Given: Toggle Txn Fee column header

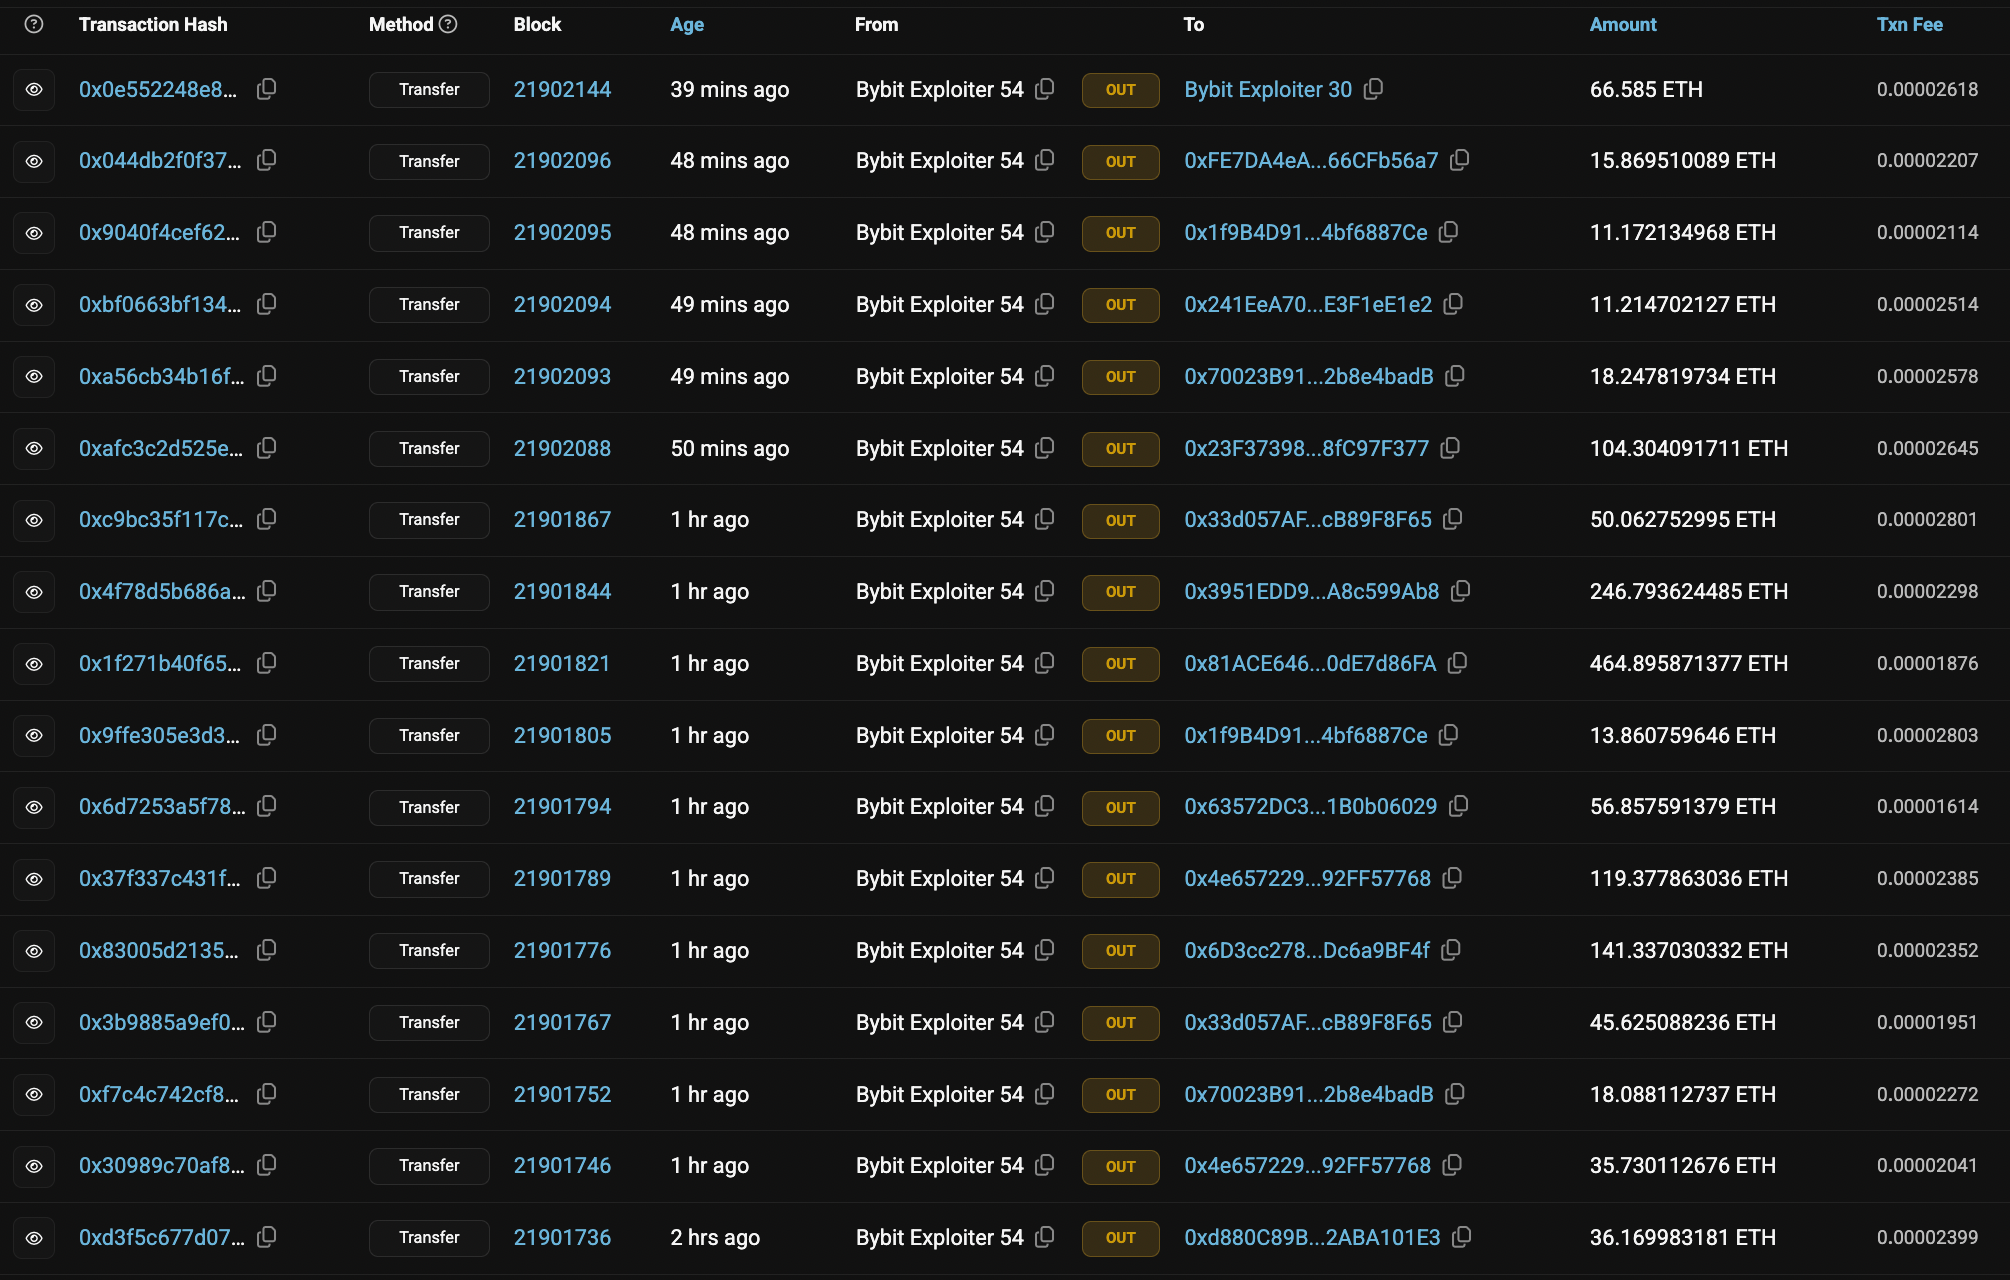Looking at the screenshot, I should 1909,24.
